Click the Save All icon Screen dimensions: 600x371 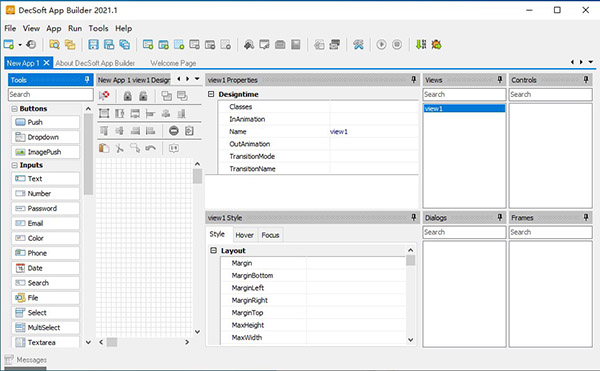125,44
